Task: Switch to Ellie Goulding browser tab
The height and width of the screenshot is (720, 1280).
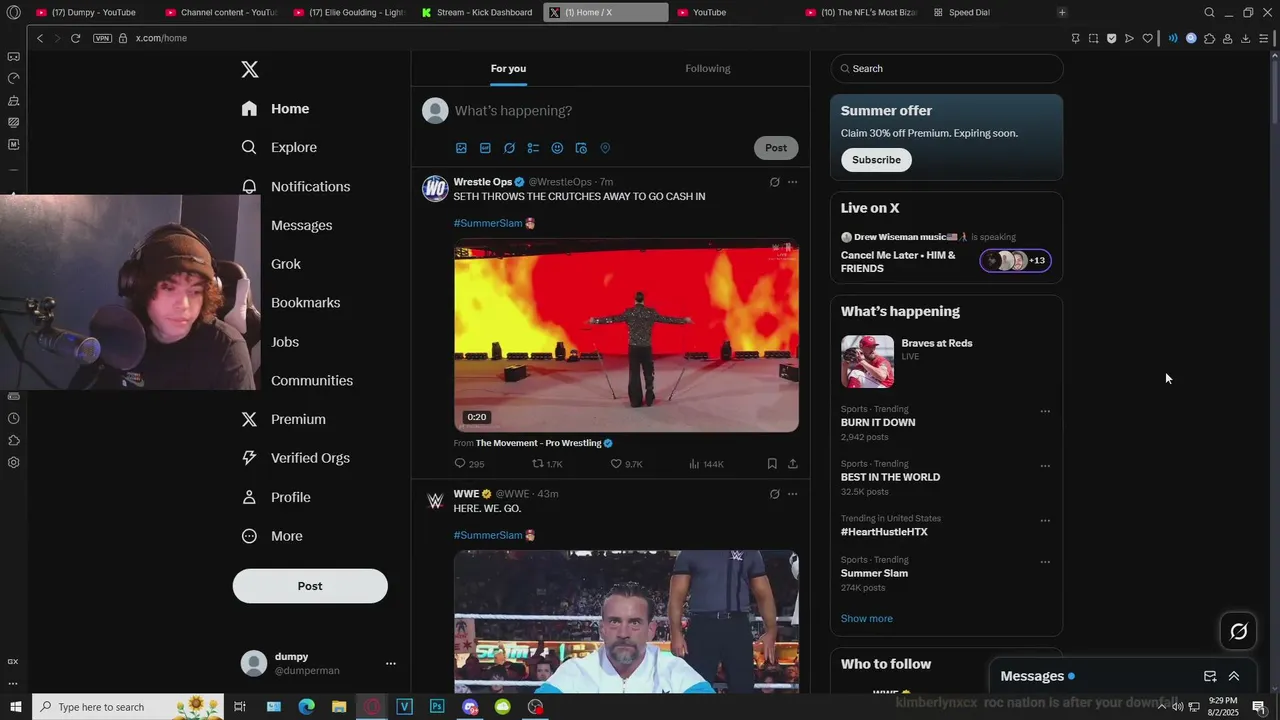Action: [350, 12]
